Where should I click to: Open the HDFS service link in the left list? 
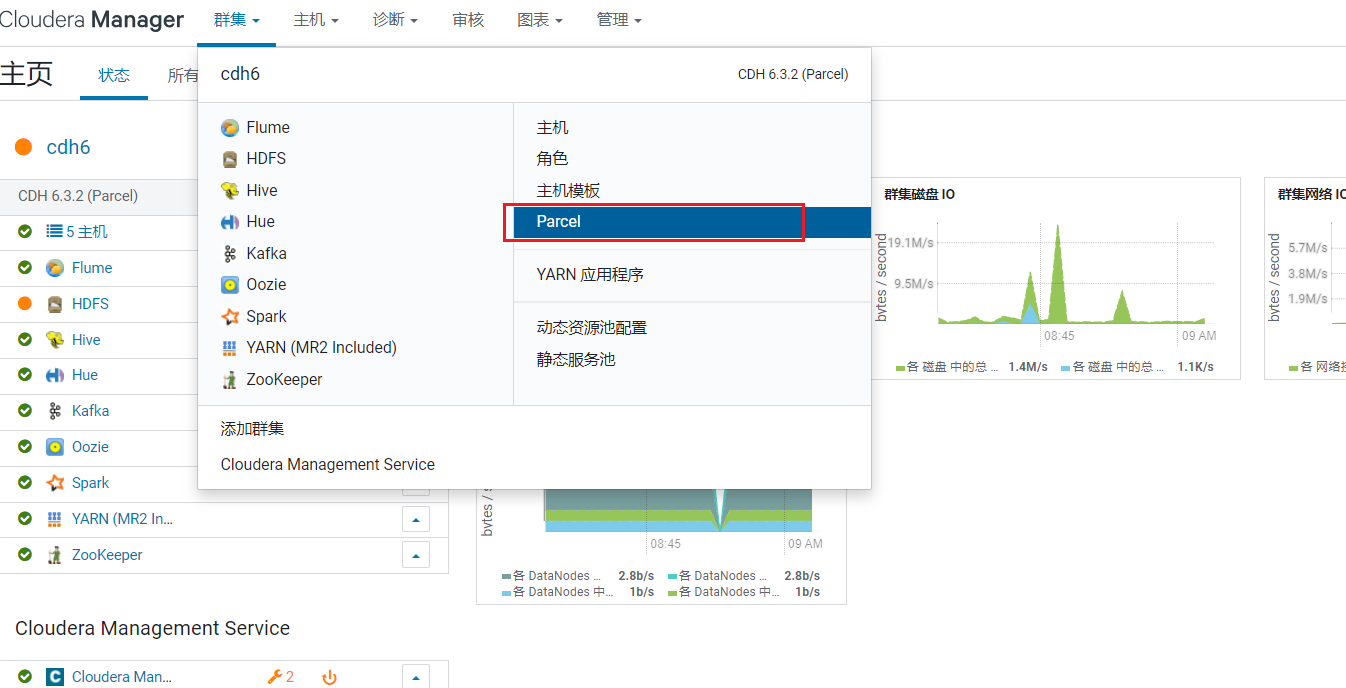(90, 304)
